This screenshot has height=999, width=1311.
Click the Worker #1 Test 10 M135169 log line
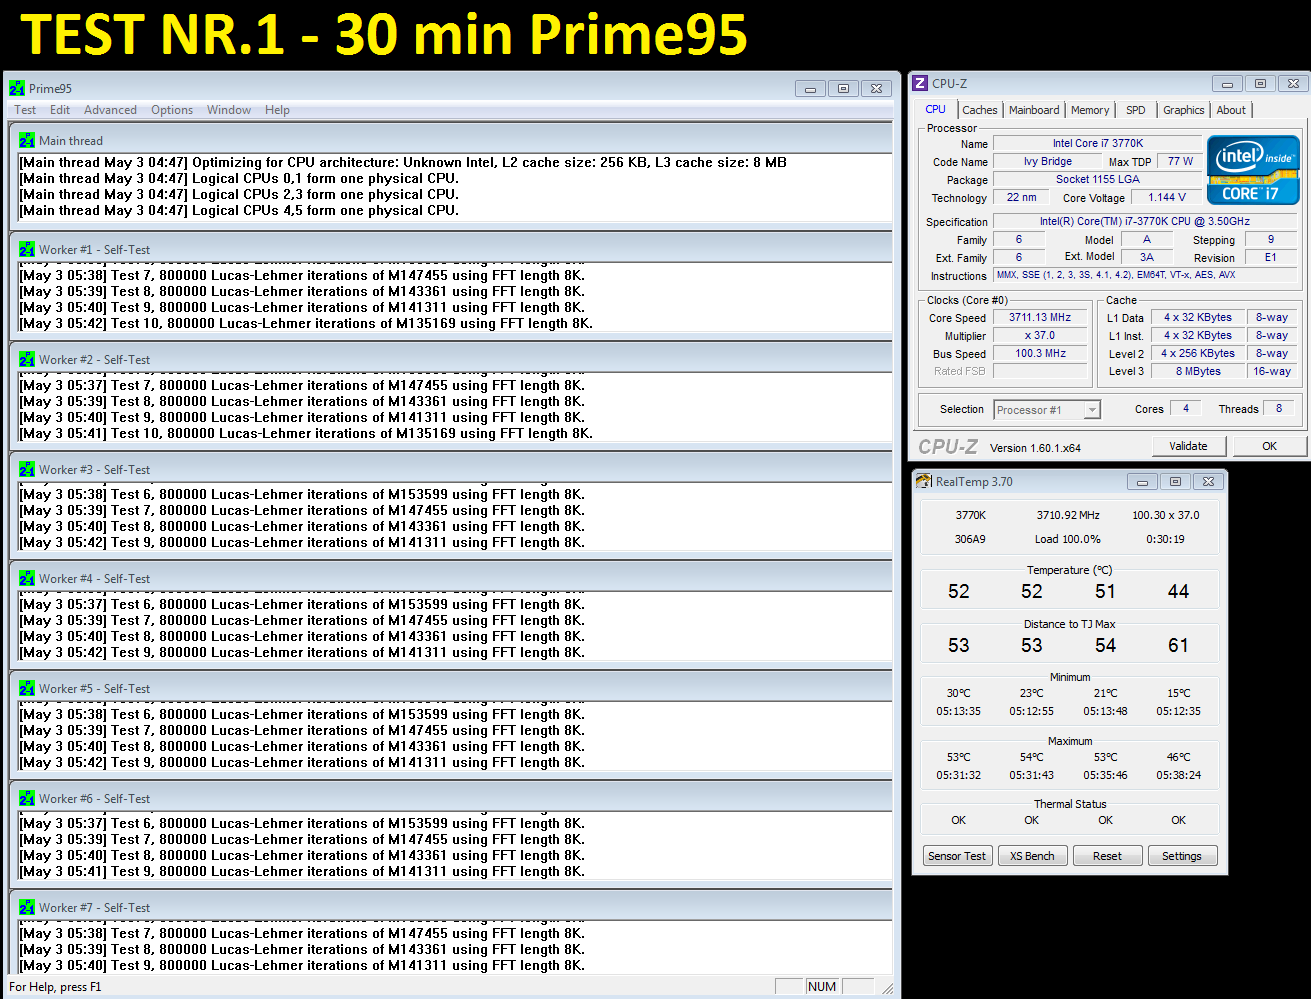pyautogui.click(x=306, y=323)
